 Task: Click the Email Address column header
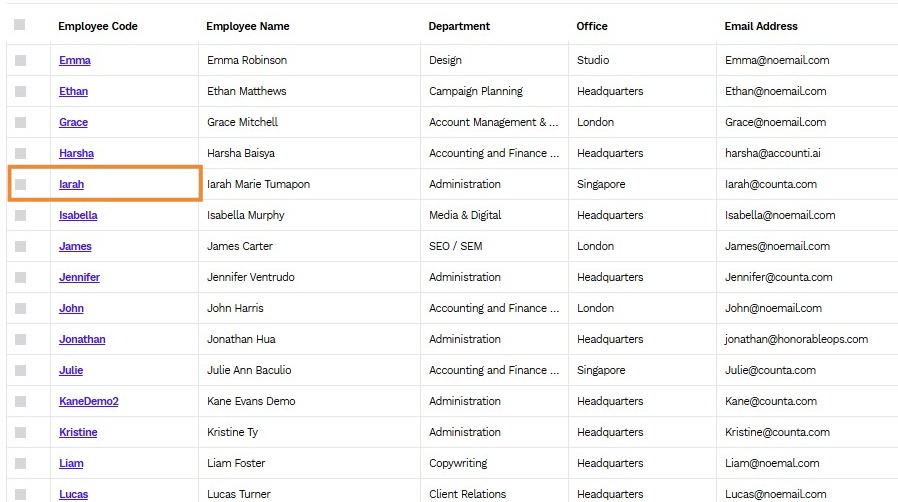point(761,26)
